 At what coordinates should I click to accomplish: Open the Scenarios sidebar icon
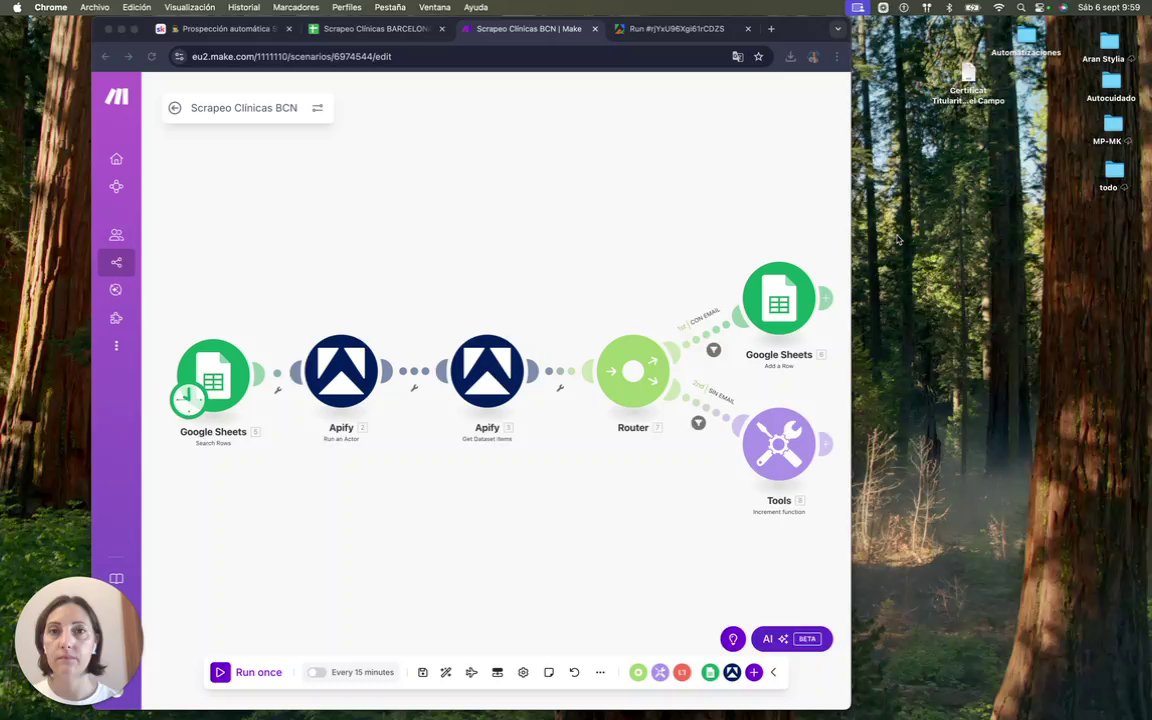116,262
